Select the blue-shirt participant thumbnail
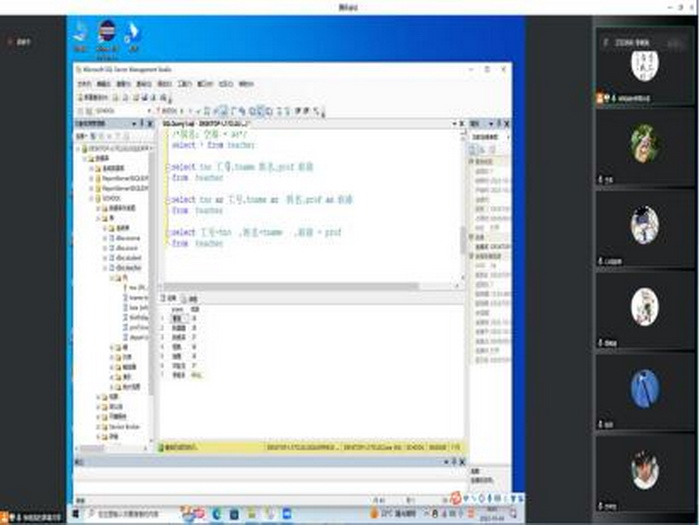This screenshot has height=525, width=700. point(644,388)
